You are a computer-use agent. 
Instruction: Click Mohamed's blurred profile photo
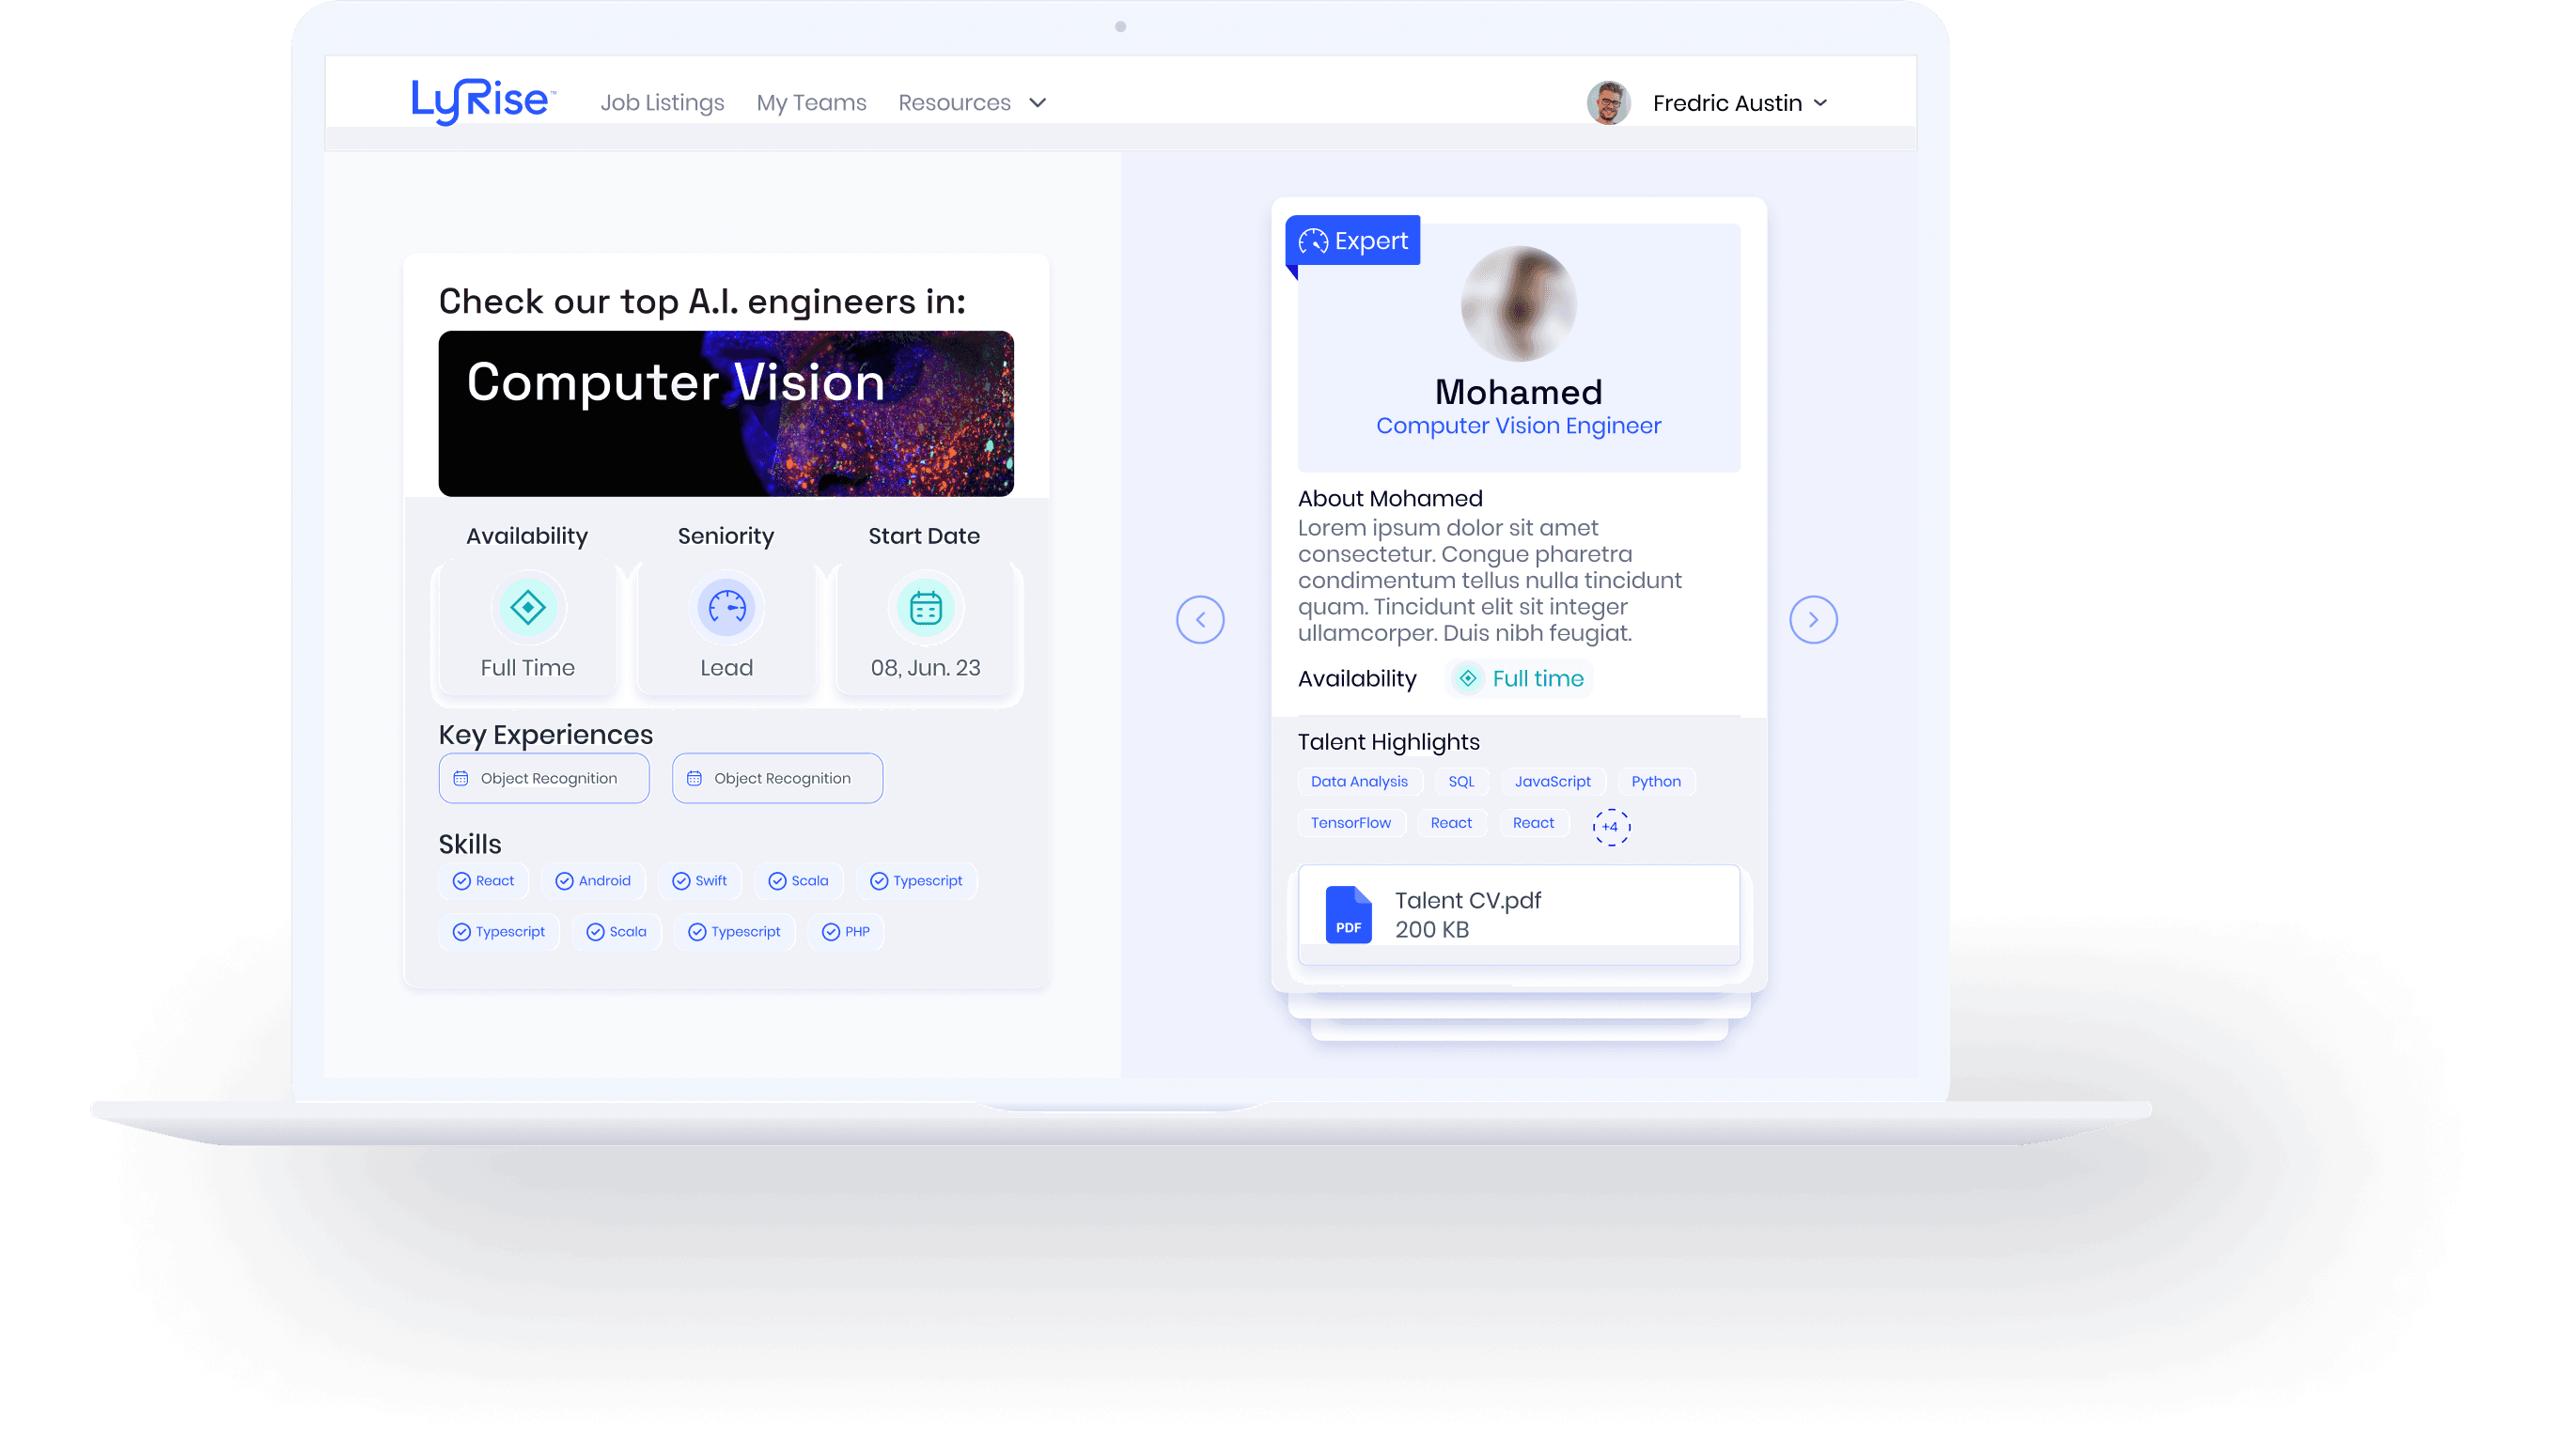[1518, 304]
